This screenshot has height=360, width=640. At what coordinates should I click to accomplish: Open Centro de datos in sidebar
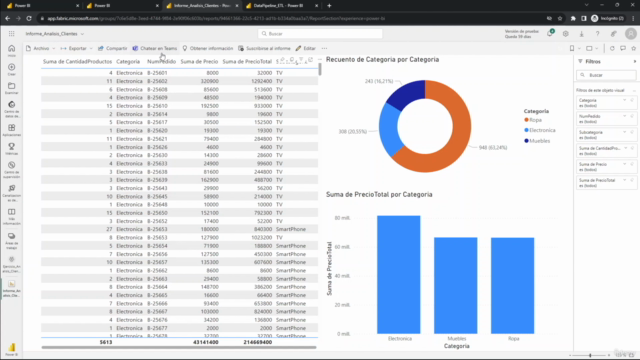(11, 109)
